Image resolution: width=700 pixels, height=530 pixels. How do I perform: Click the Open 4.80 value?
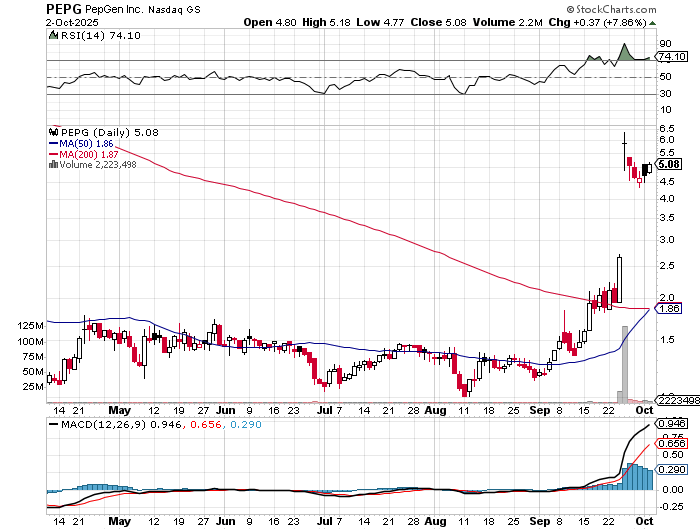click(270, 22)
